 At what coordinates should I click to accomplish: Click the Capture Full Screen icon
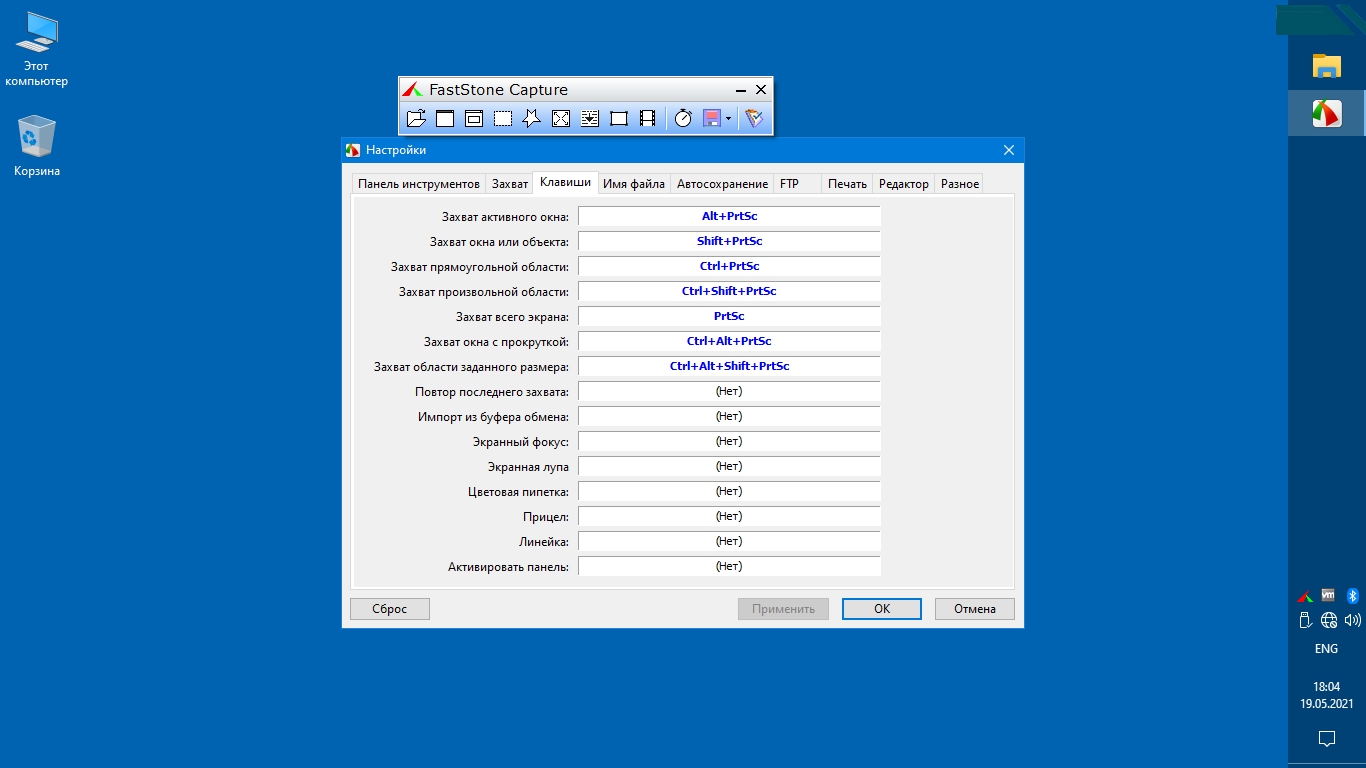(x=561, y=119)
